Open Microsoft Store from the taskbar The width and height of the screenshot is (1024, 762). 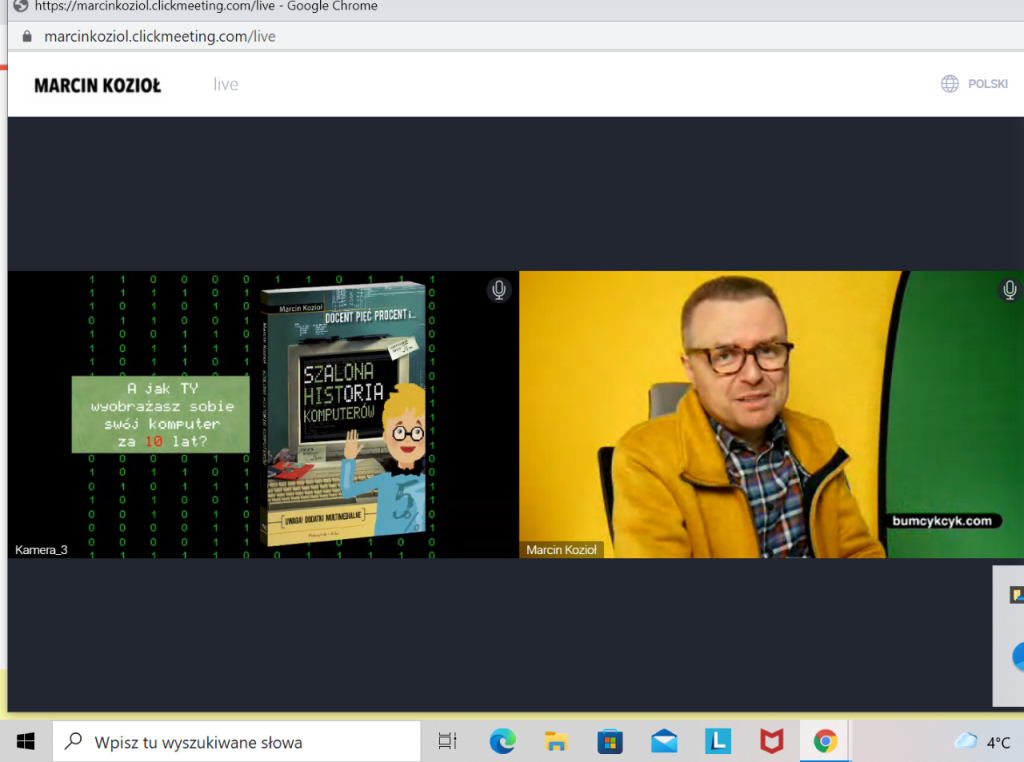tap(610, 741)
